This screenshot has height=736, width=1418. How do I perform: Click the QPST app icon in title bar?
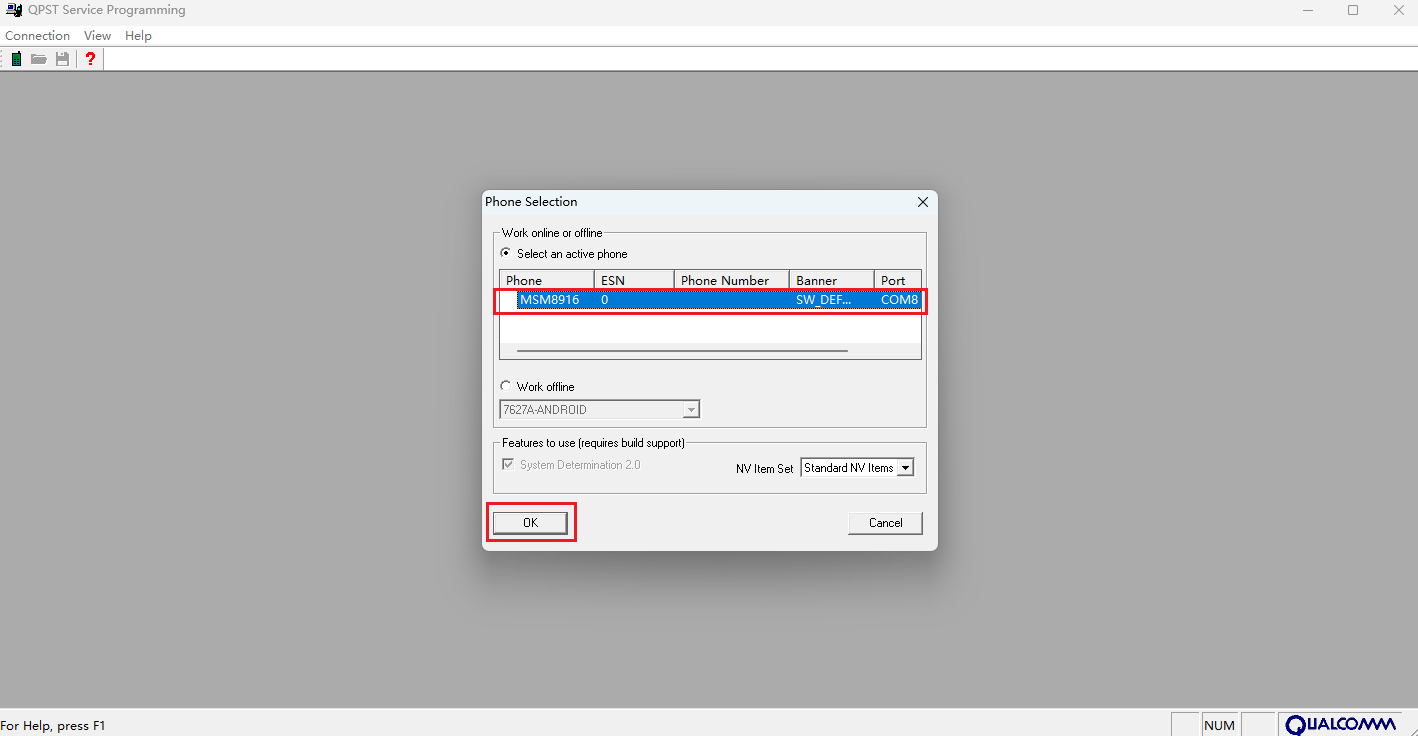[14, 10]
